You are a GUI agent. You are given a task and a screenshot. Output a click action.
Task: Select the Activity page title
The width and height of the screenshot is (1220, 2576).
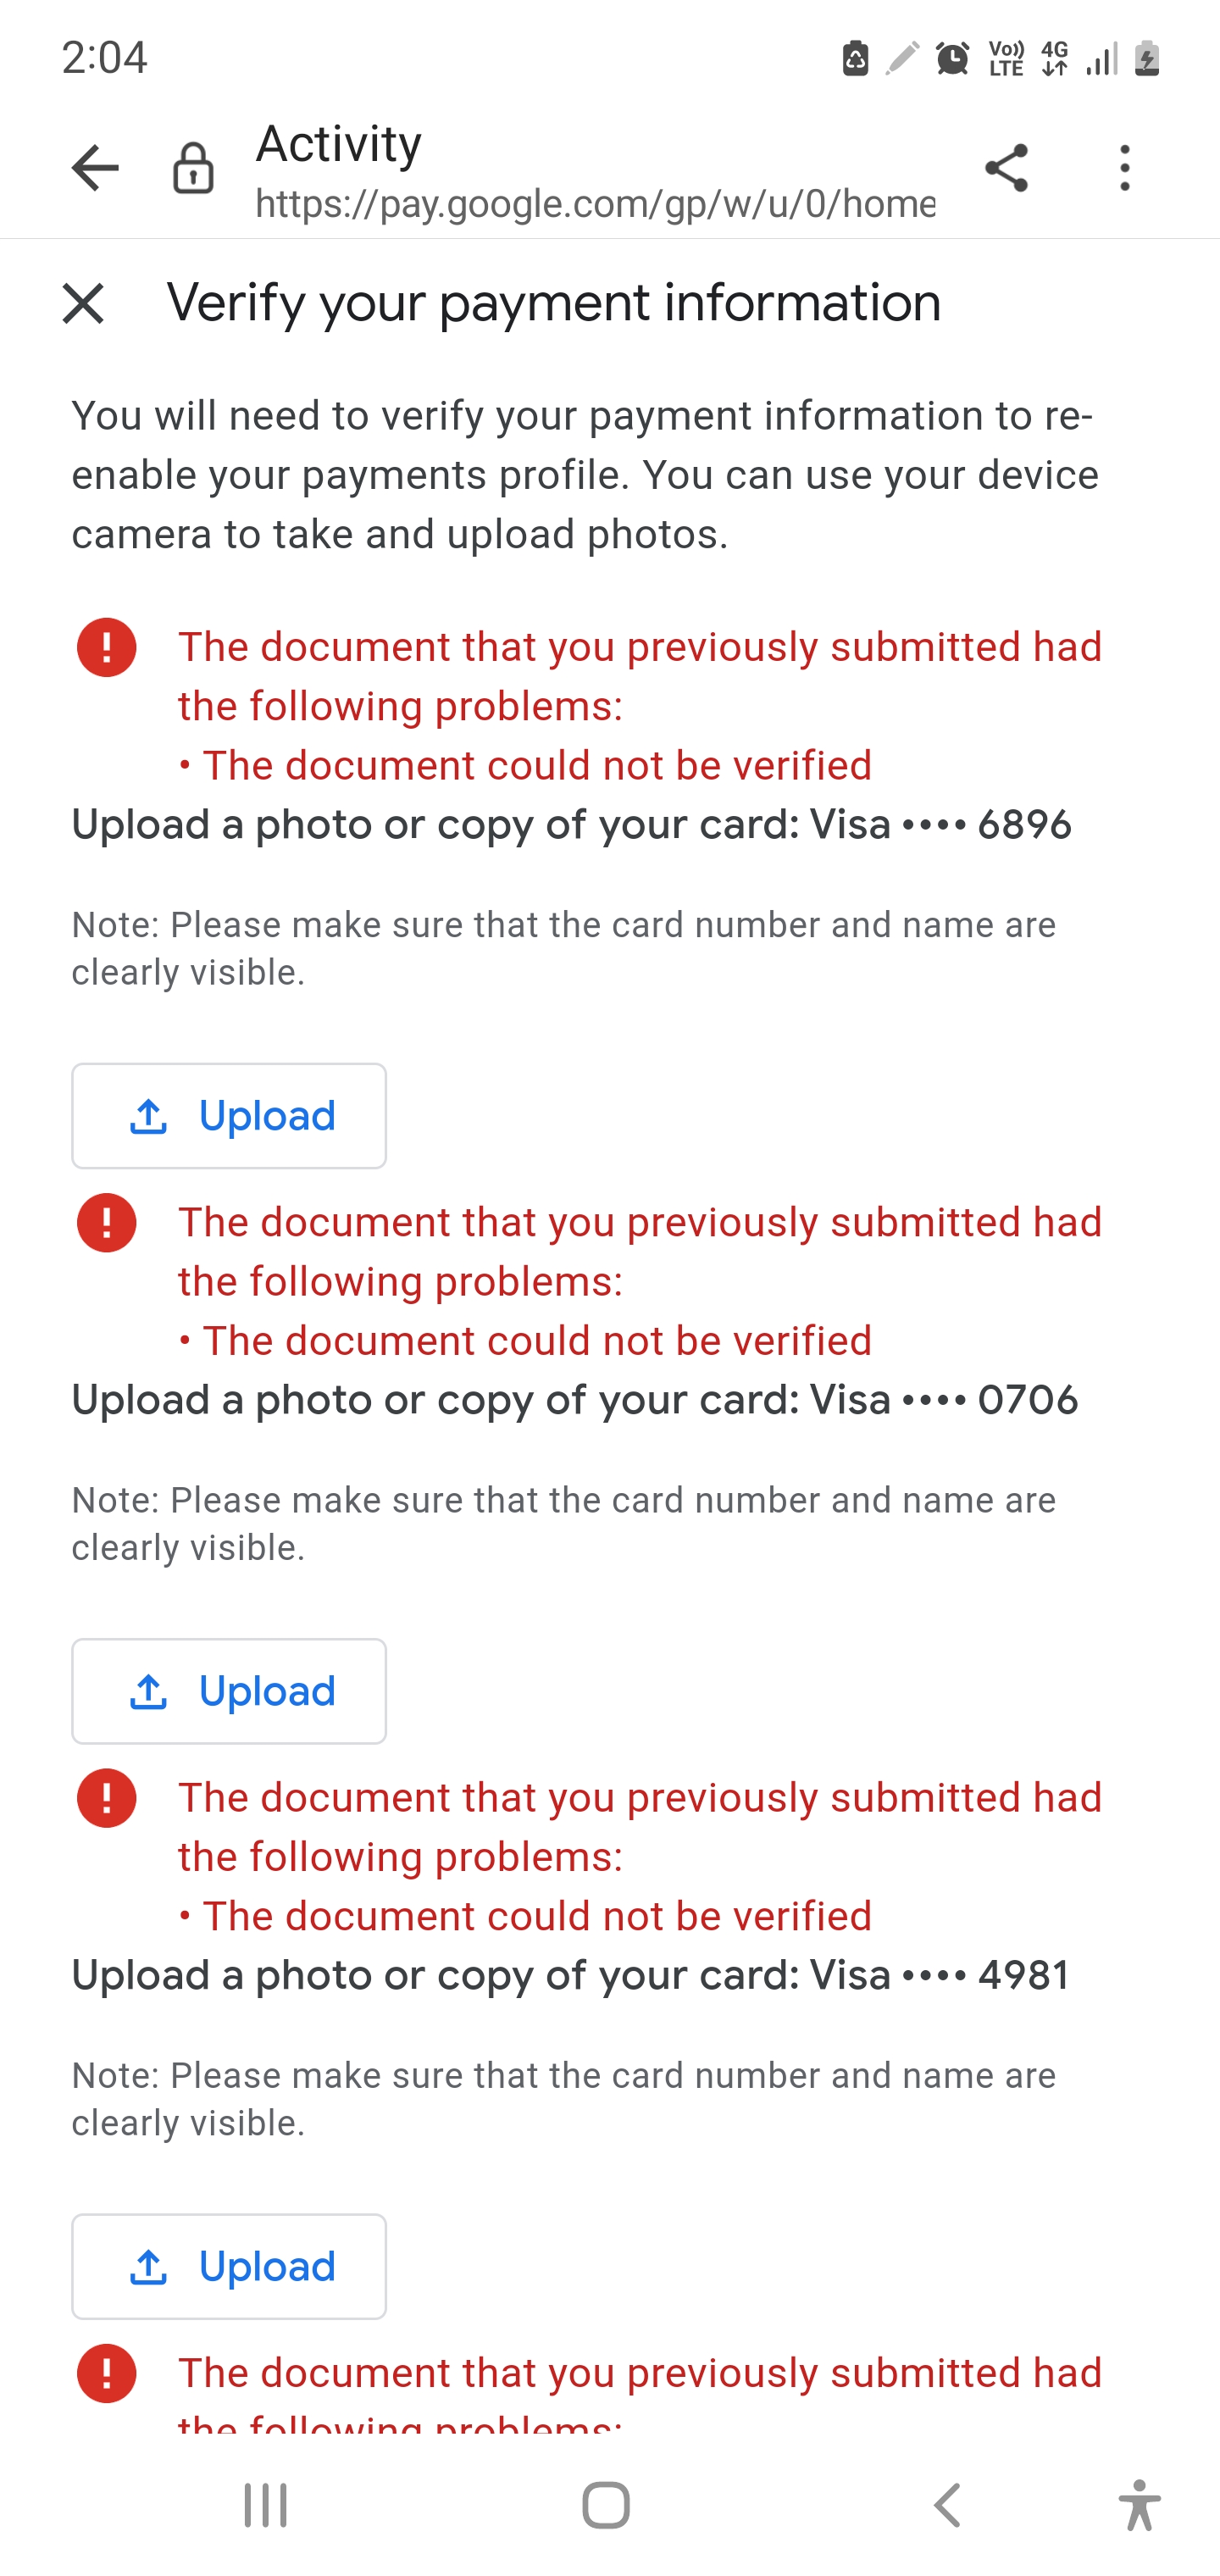338,144
